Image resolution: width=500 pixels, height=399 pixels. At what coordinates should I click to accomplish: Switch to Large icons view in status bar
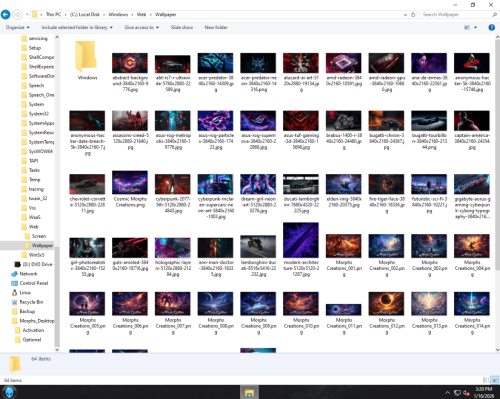(495, 380)
